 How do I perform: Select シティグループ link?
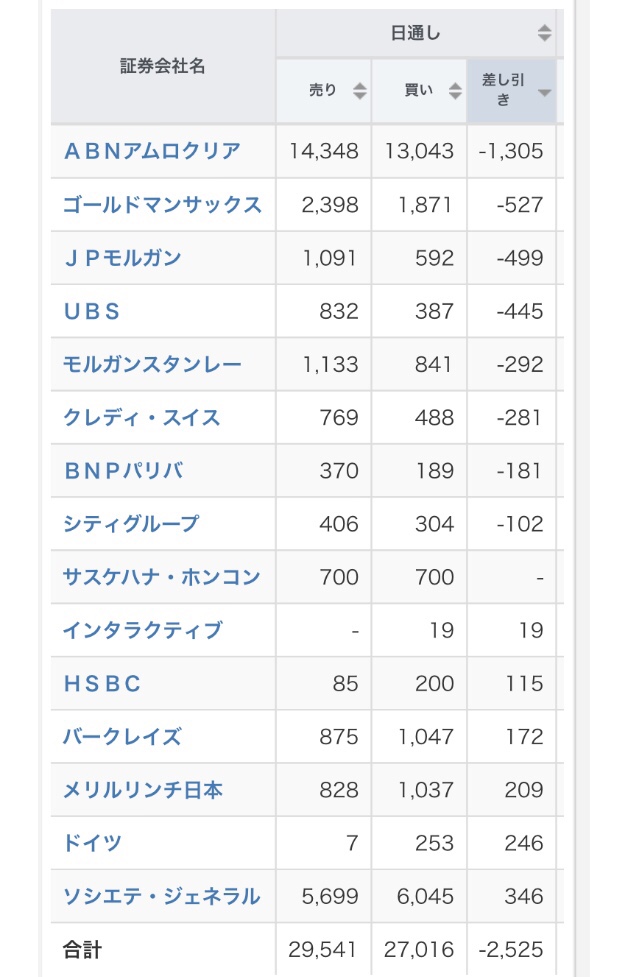(x=131, y=524)
